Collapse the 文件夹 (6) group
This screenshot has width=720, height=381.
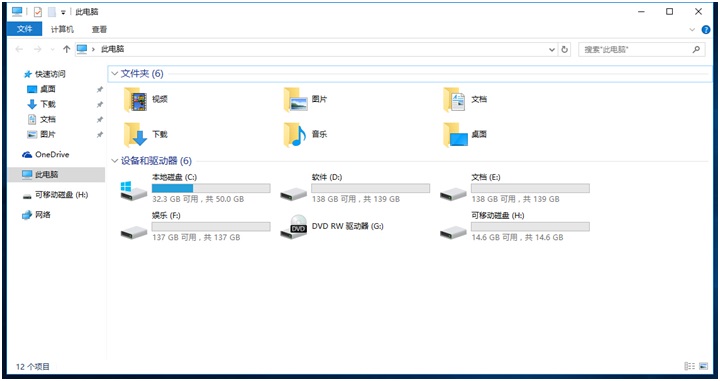(x=115, y=73)
